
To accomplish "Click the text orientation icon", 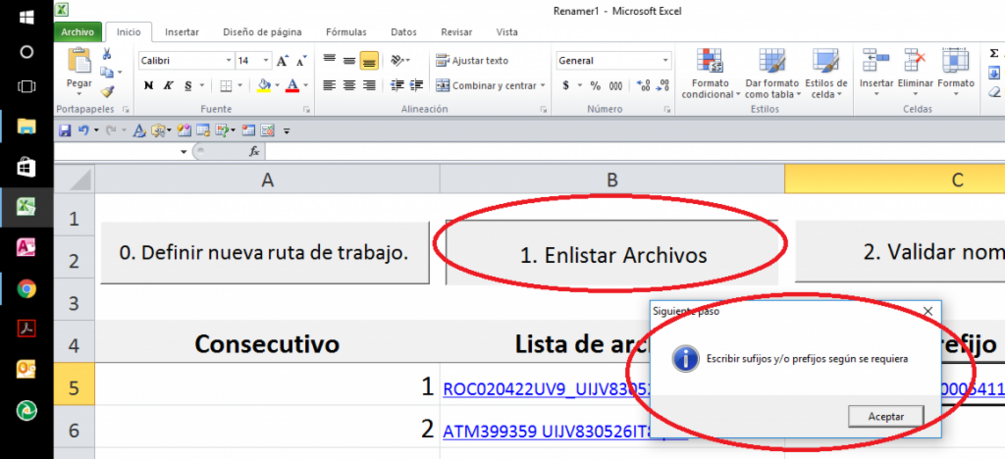I will [398, 61].
